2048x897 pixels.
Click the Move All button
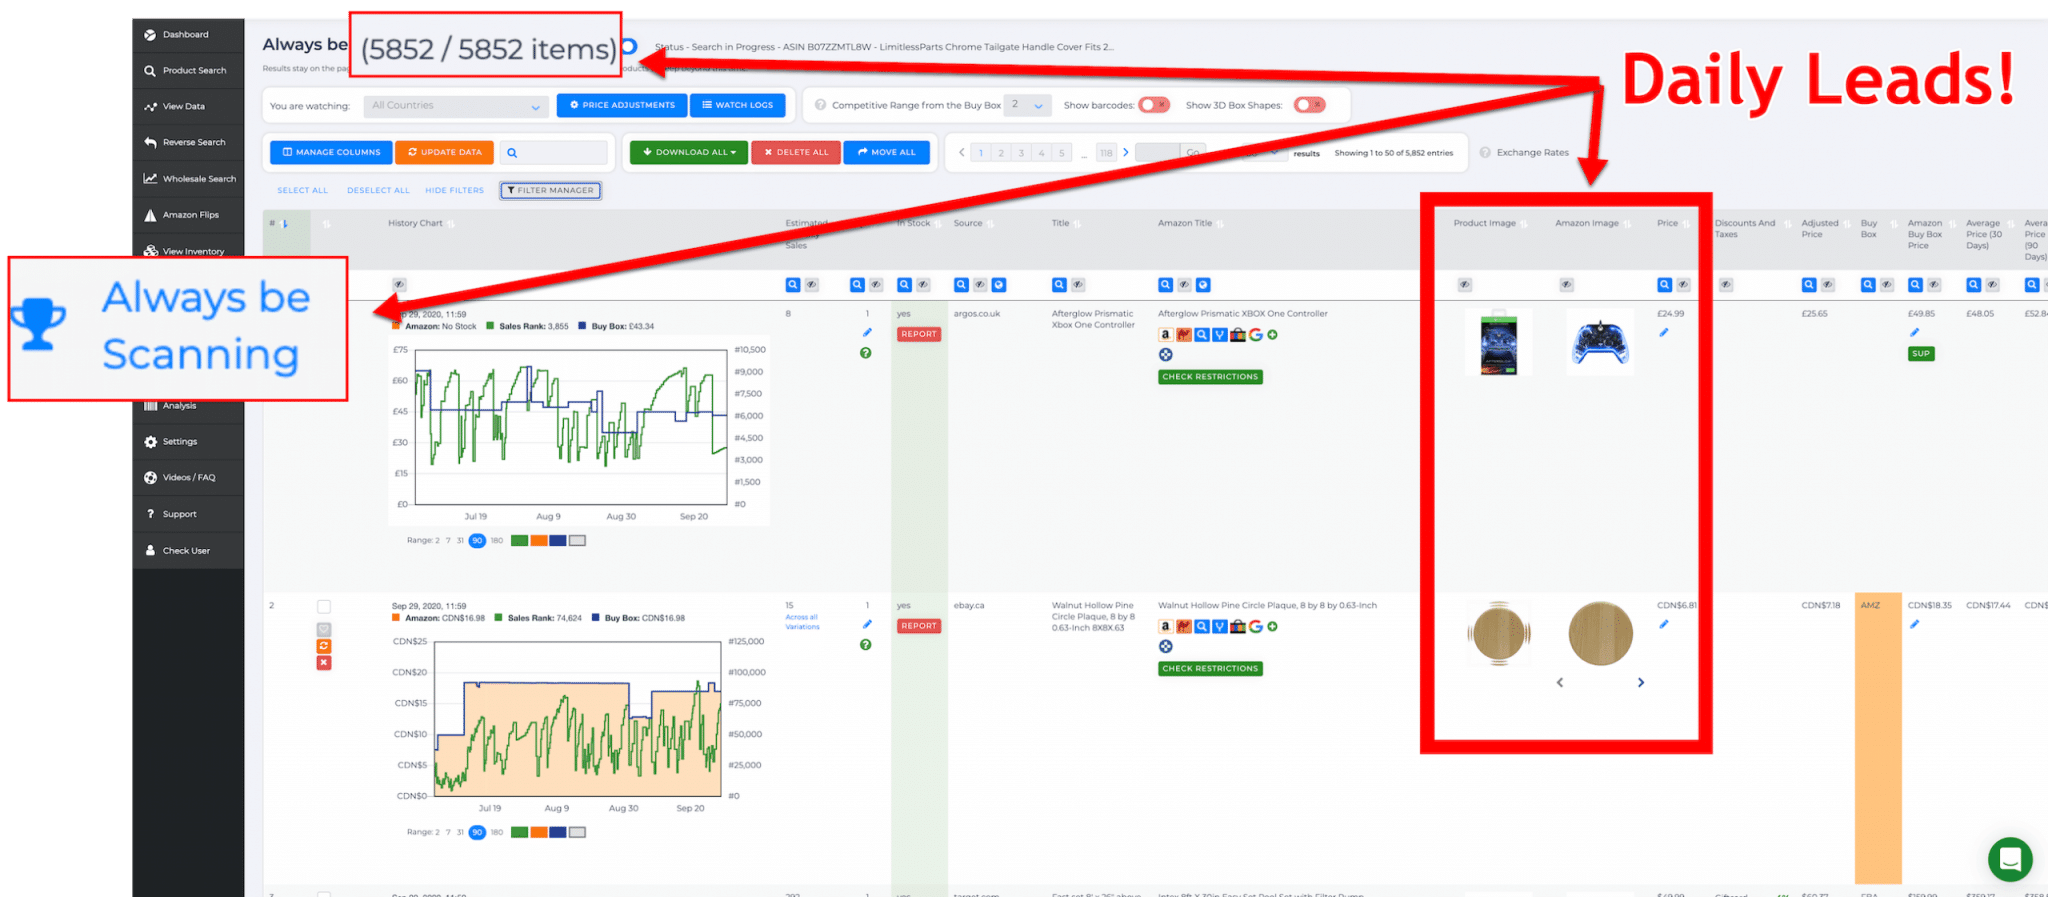pos(887,152)
